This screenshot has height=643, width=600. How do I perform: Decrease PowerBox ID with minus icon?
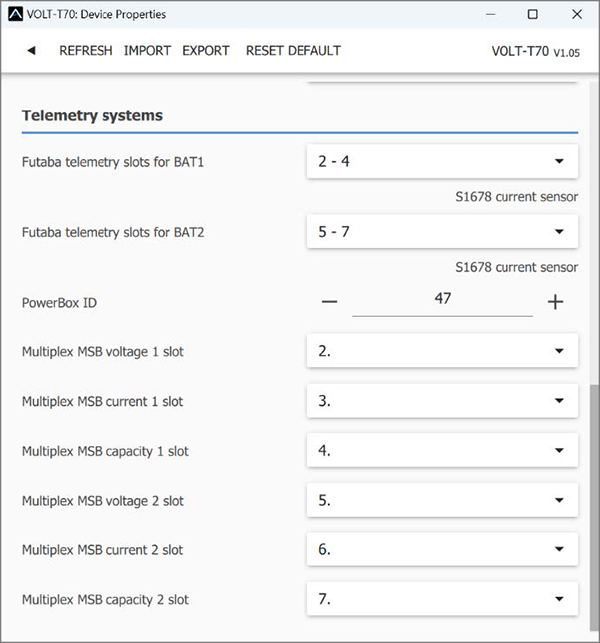tap(329, 302)
